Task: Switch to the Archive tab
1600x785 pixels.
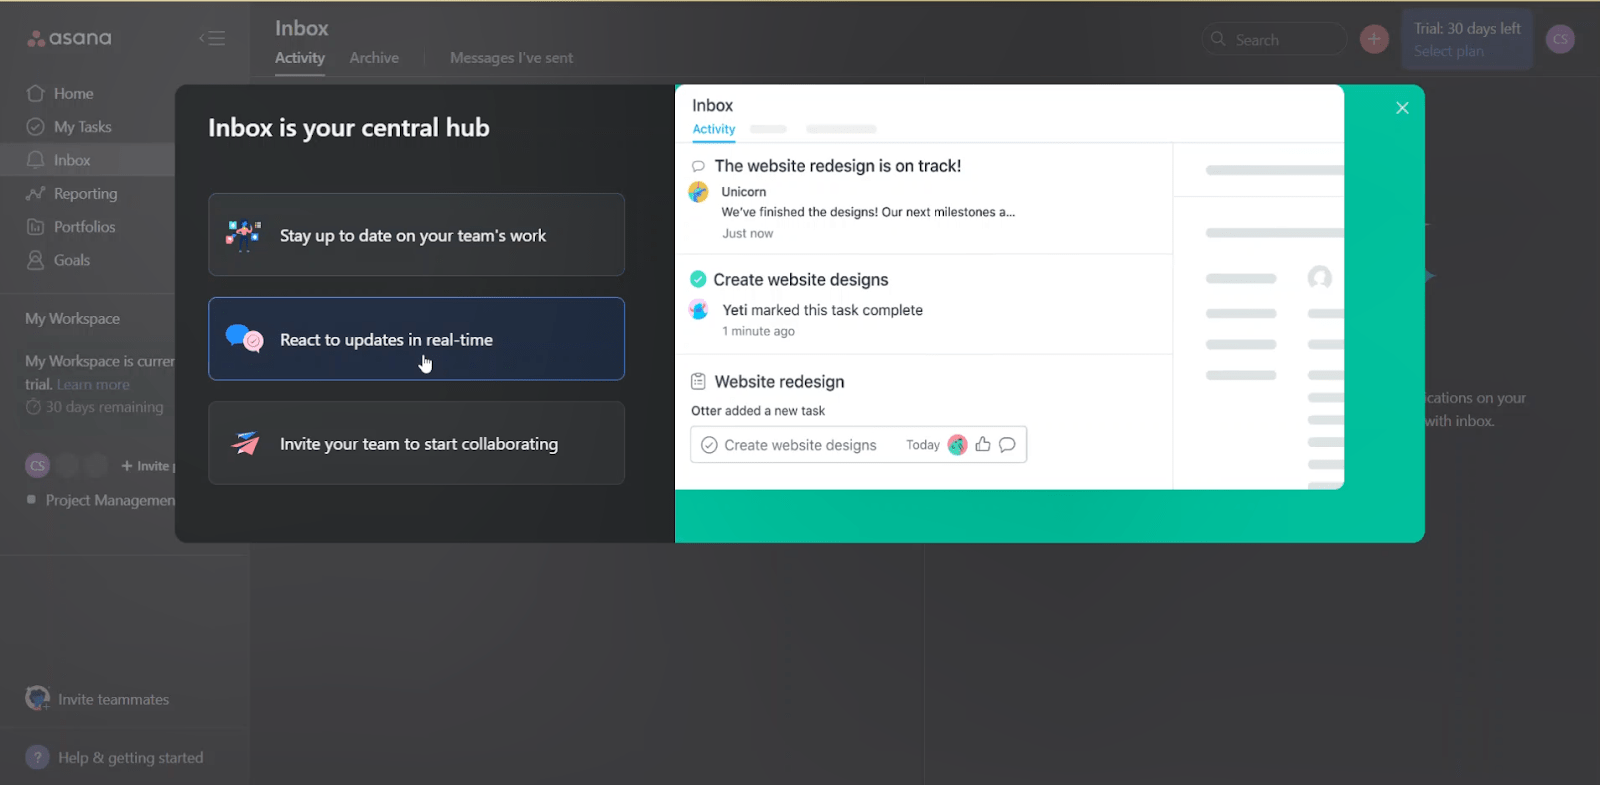Action: [x=374, y=58]
